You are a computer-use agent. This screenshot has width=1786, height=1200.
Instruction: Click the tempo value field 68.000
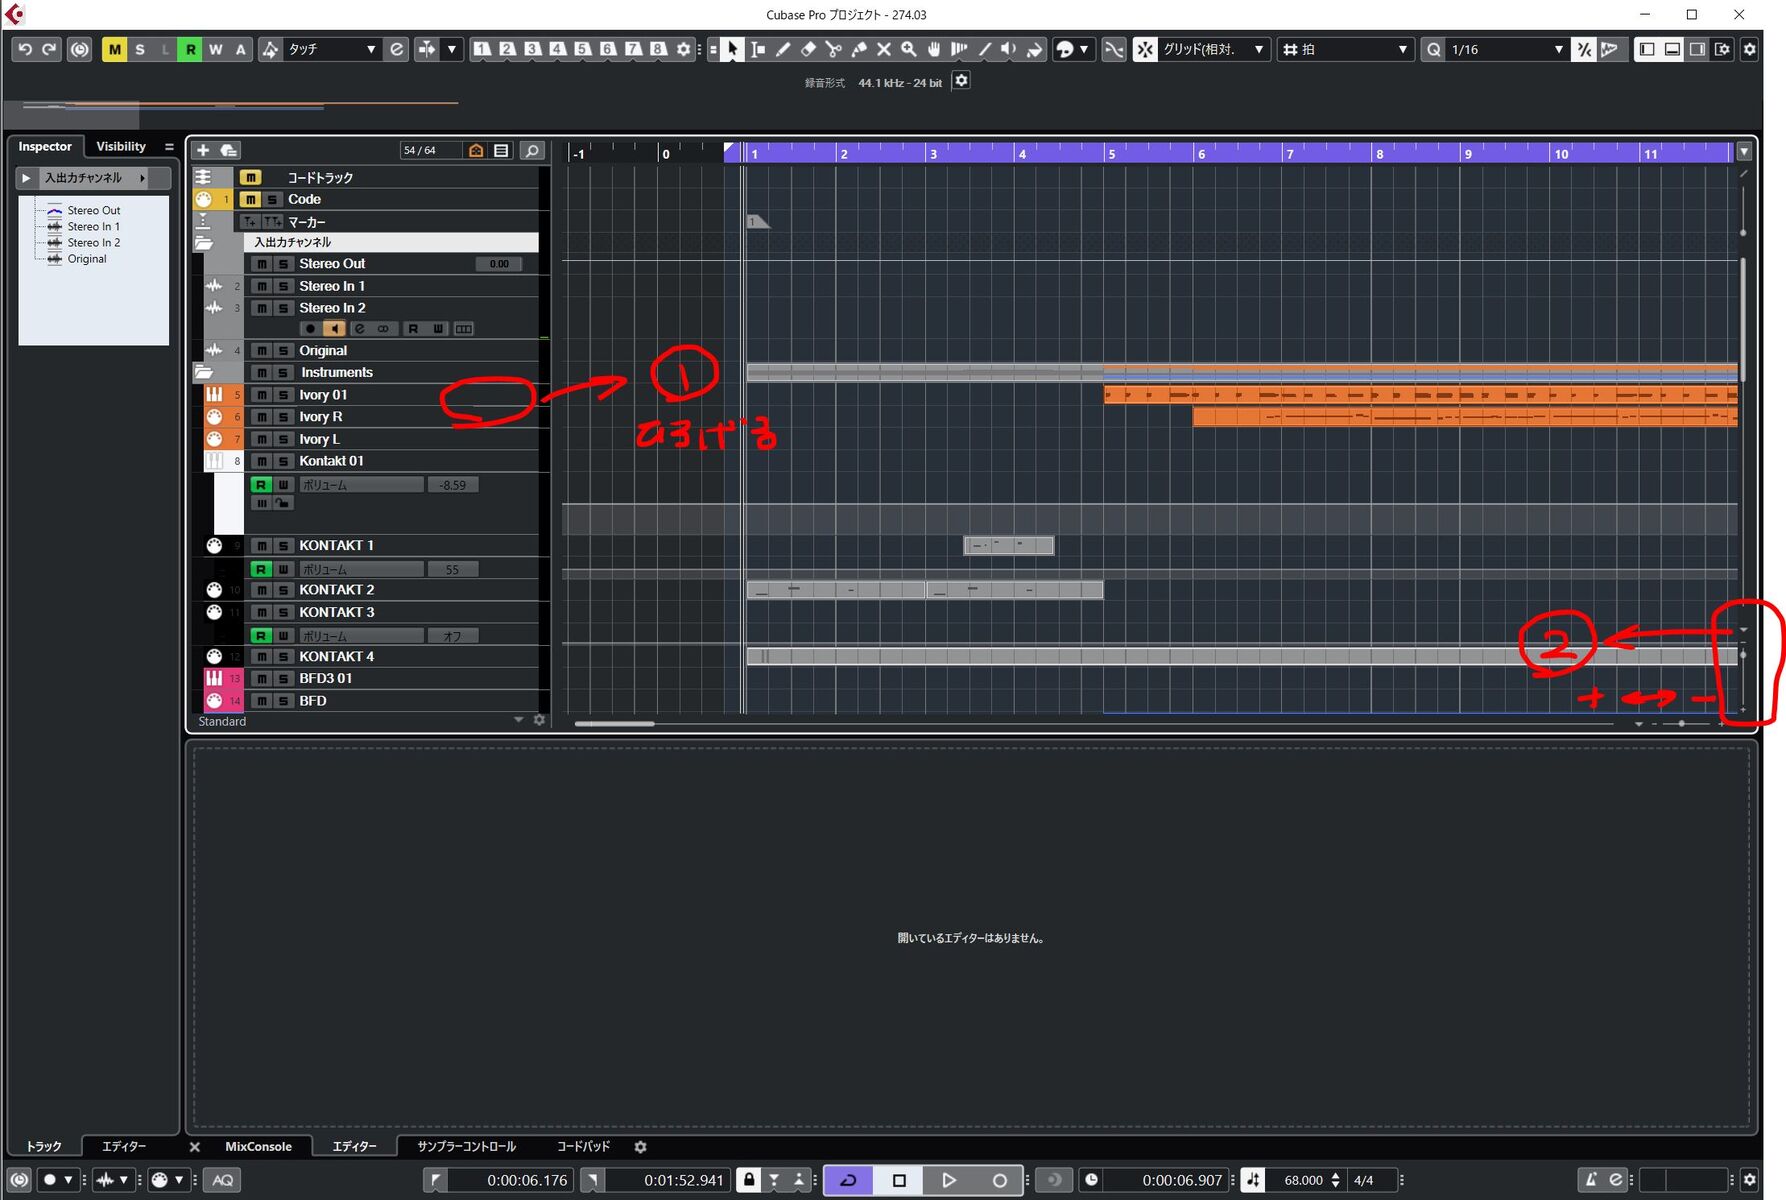(1303, 1180)
